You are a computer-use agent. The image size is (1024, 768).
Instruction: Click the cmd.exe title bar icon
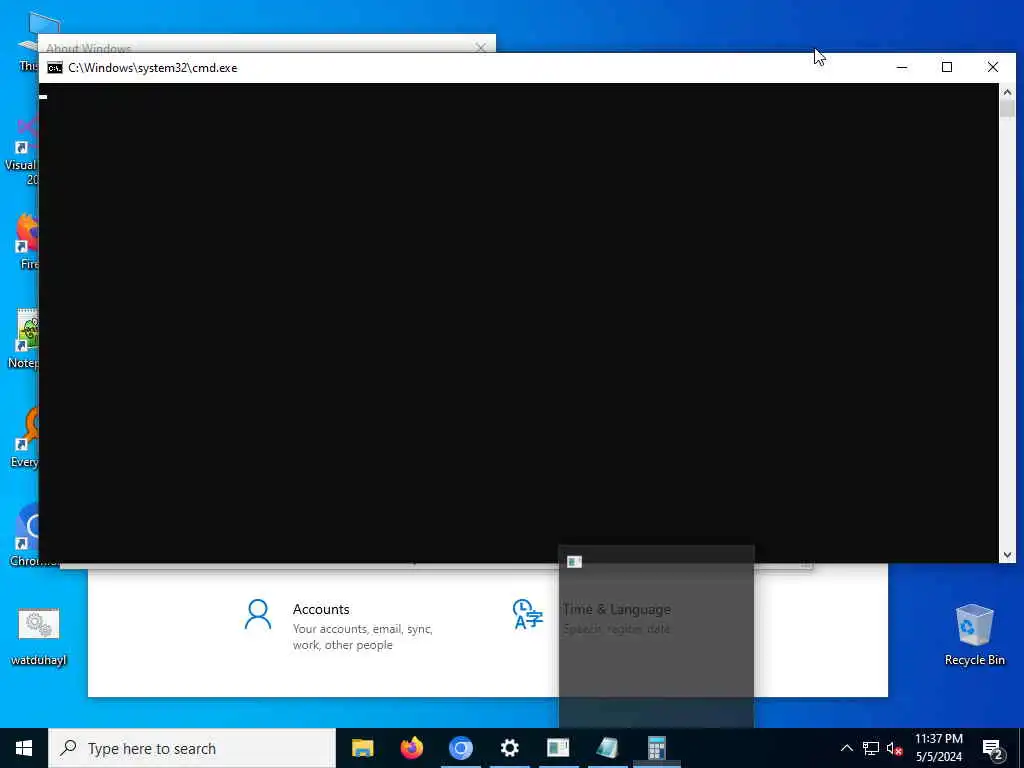55,68
